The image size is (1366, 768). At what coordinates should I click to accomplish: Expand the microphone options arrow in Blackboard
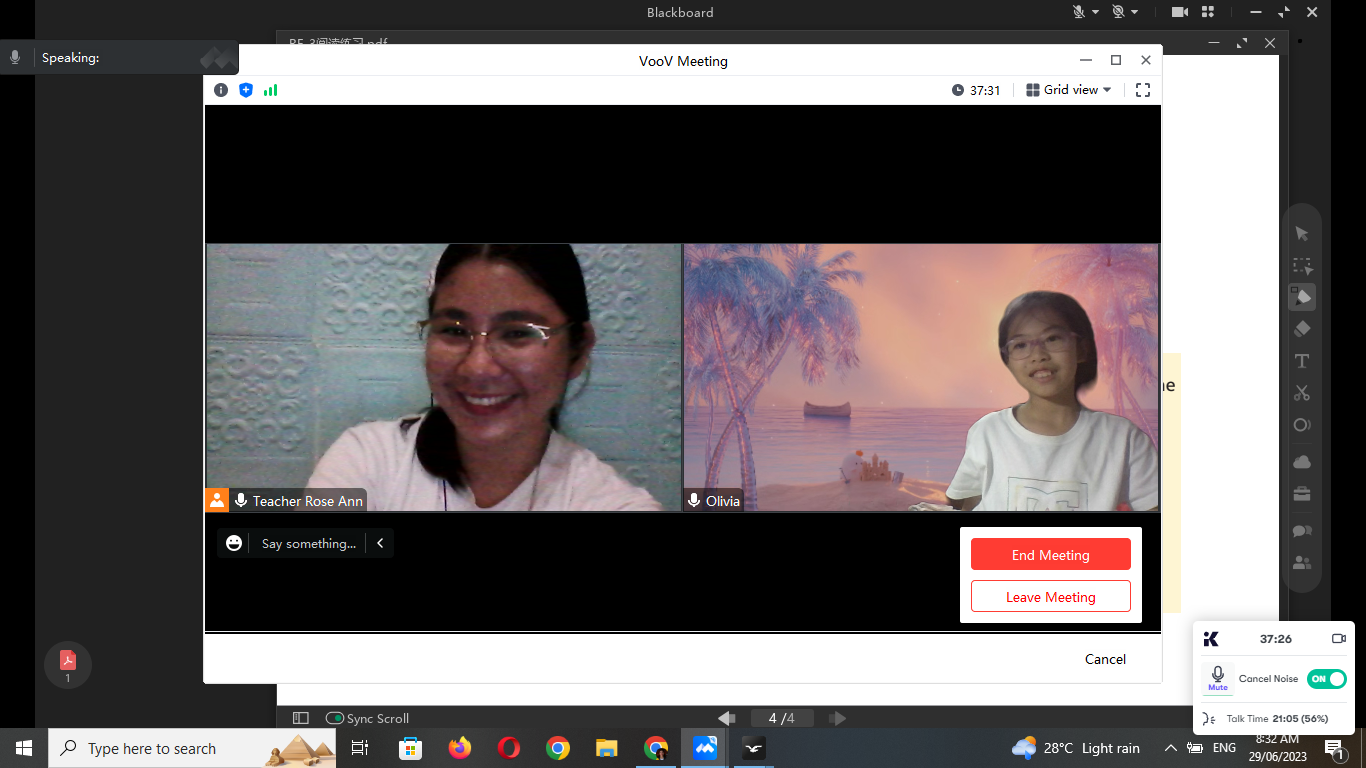coord(1096,12)
